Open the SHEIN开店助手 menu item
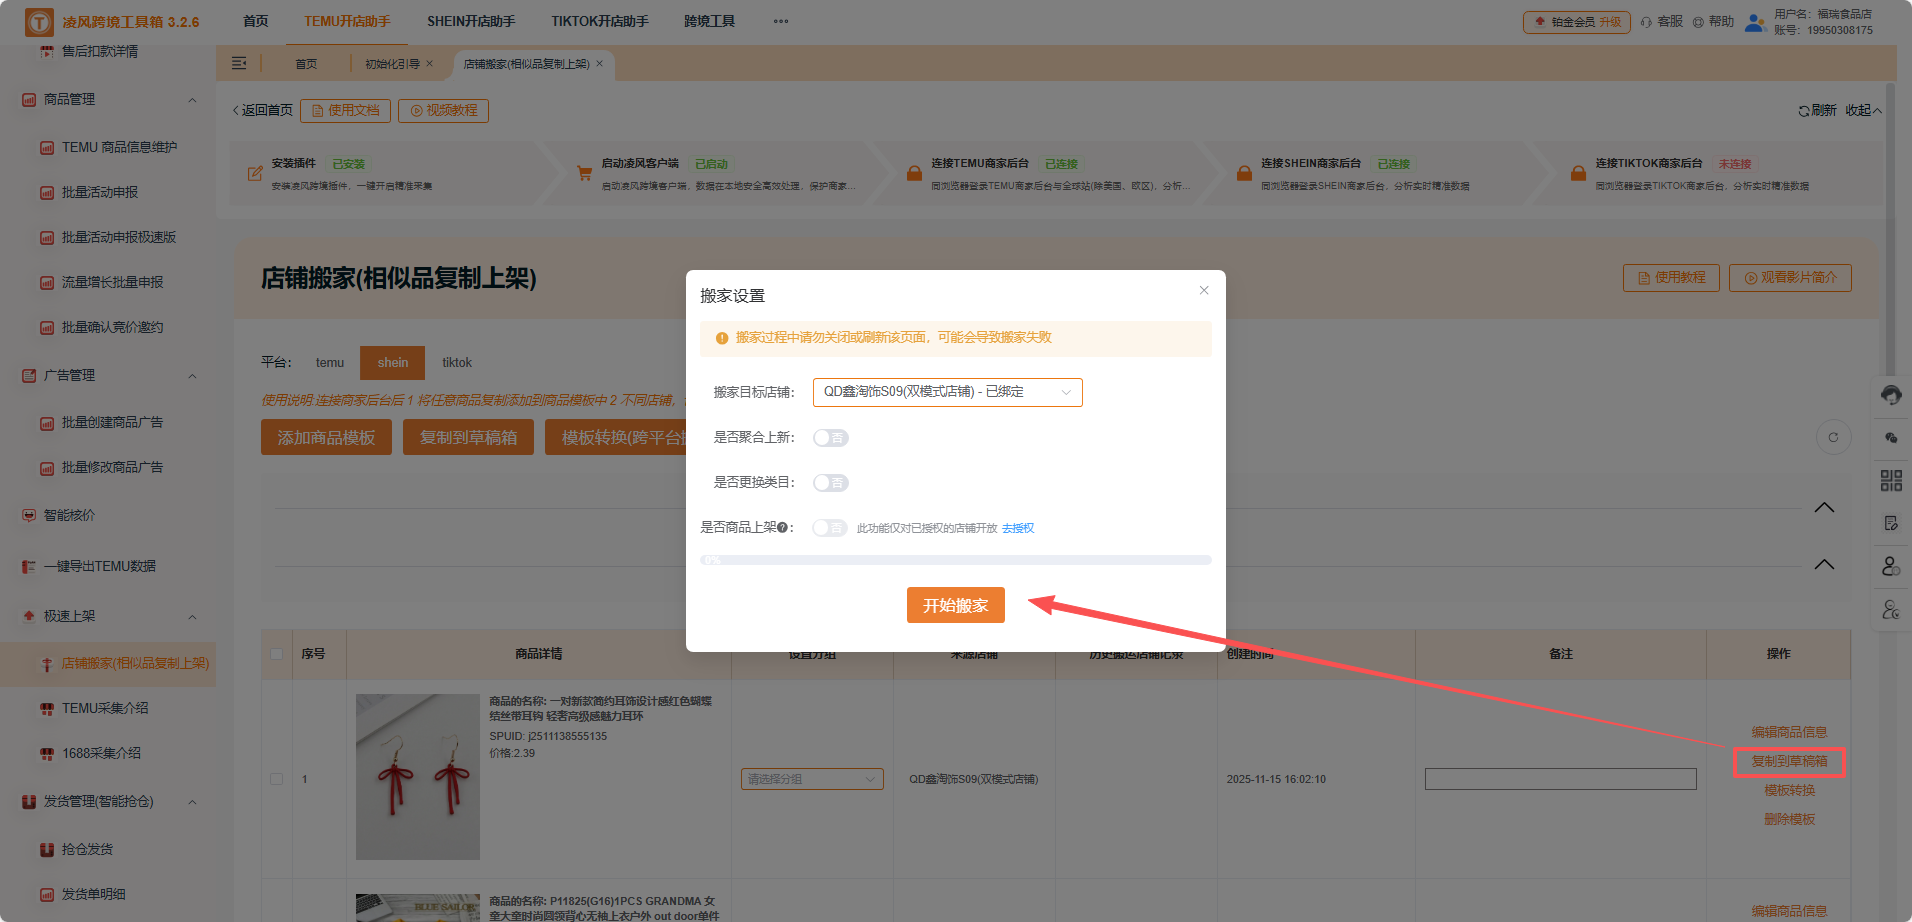1912x922 pixels. (471, 20)
